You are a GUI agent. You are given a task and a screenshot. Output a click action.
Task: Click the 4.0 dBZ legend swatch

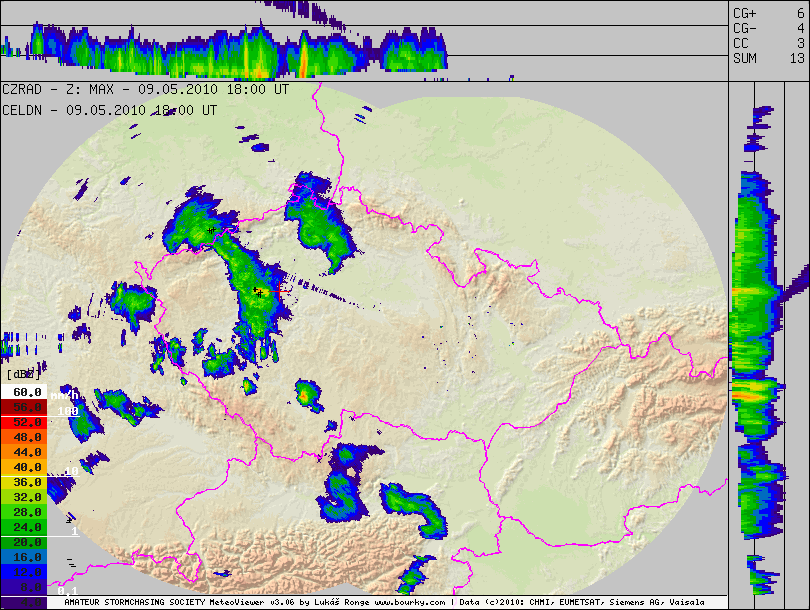click(x=24, y=602)
